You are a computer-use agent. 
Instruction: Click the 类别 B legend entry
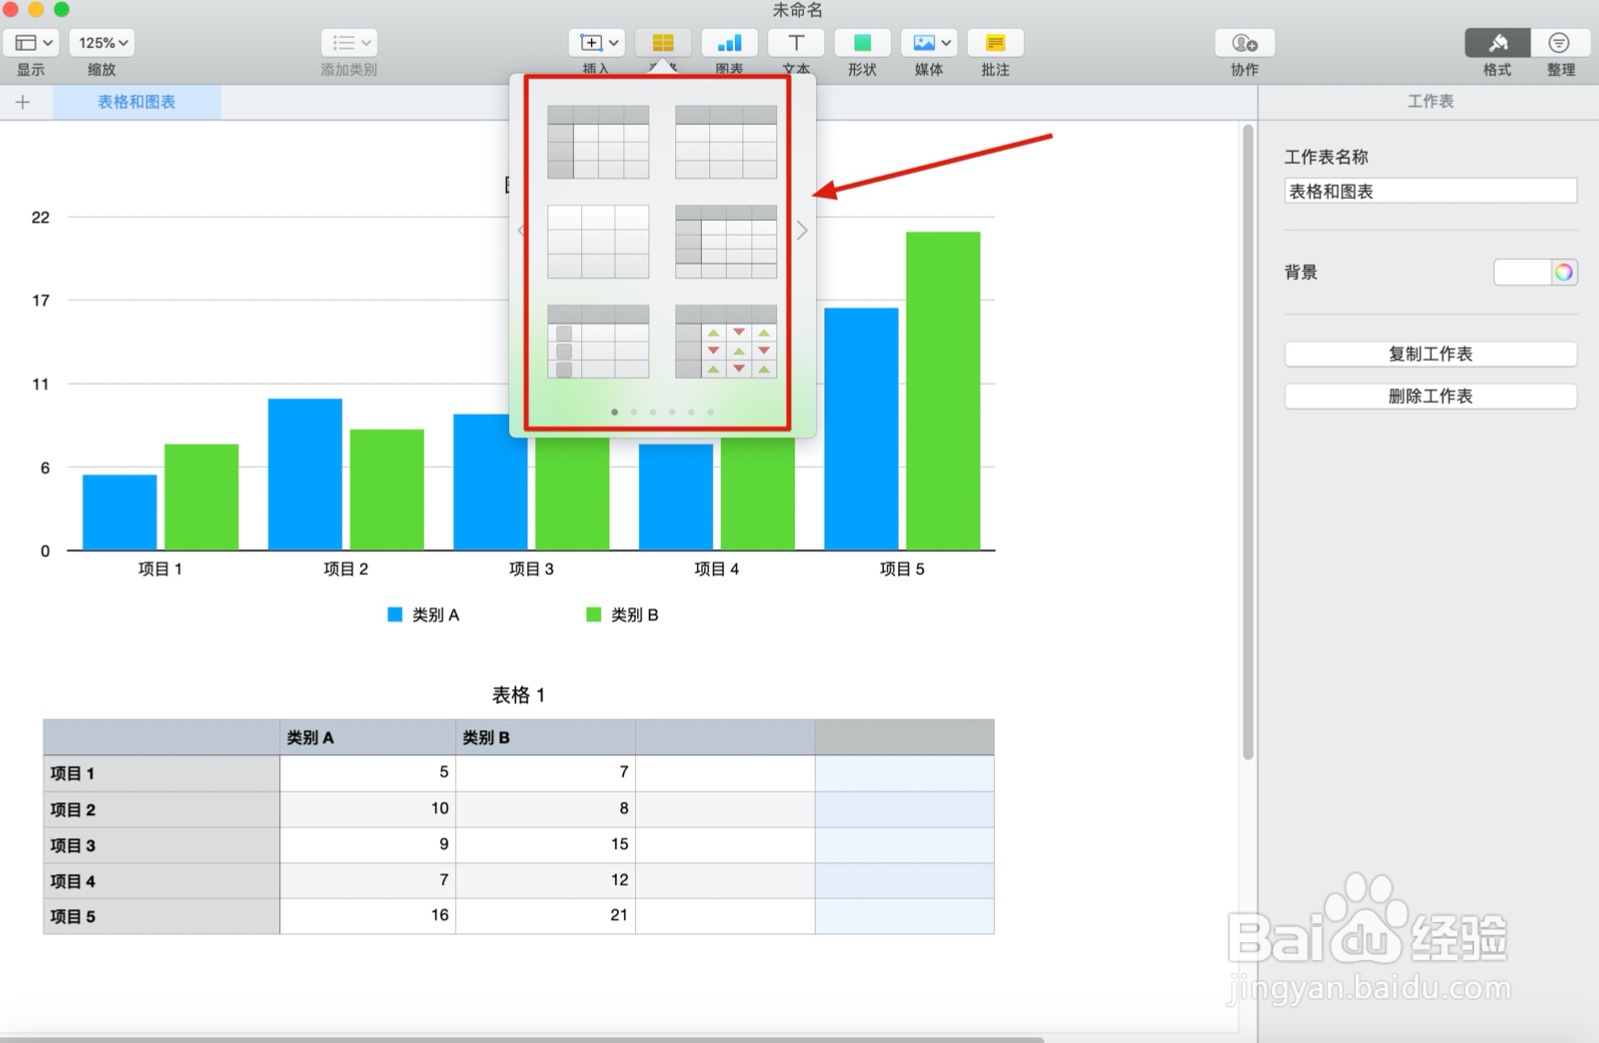(x=622, y=615)
